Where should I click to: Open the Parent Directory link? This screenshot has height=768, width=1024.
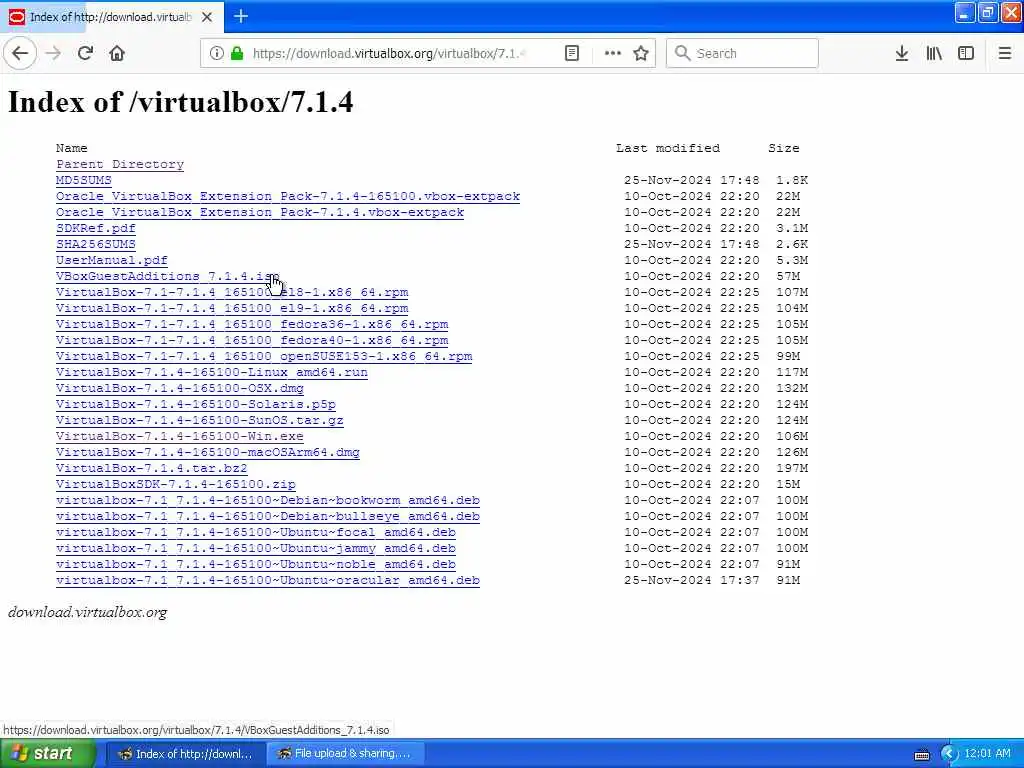pyautogui.click(x=120, y=165)
